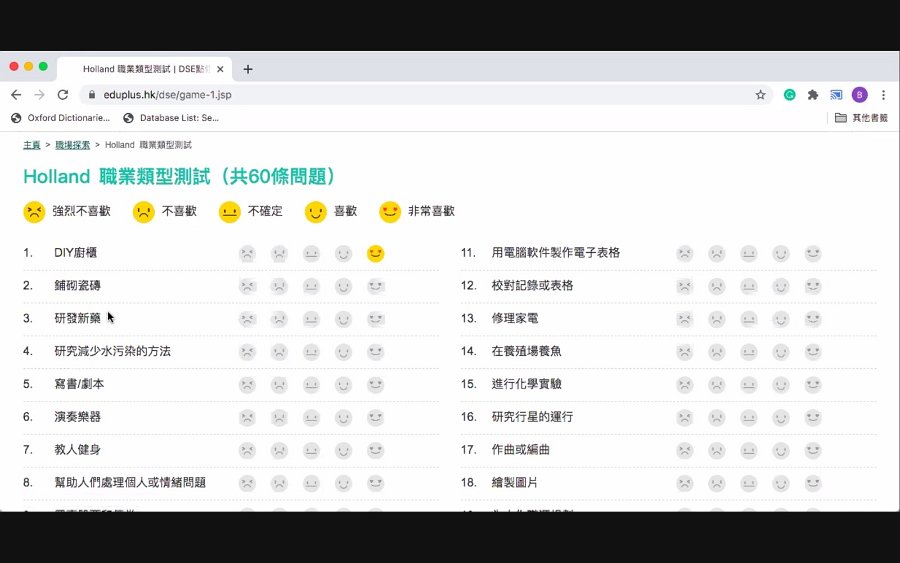Screen dimensions: 900x563
Task: Click the Grammarly extension icon
Action: click(790, 95)
